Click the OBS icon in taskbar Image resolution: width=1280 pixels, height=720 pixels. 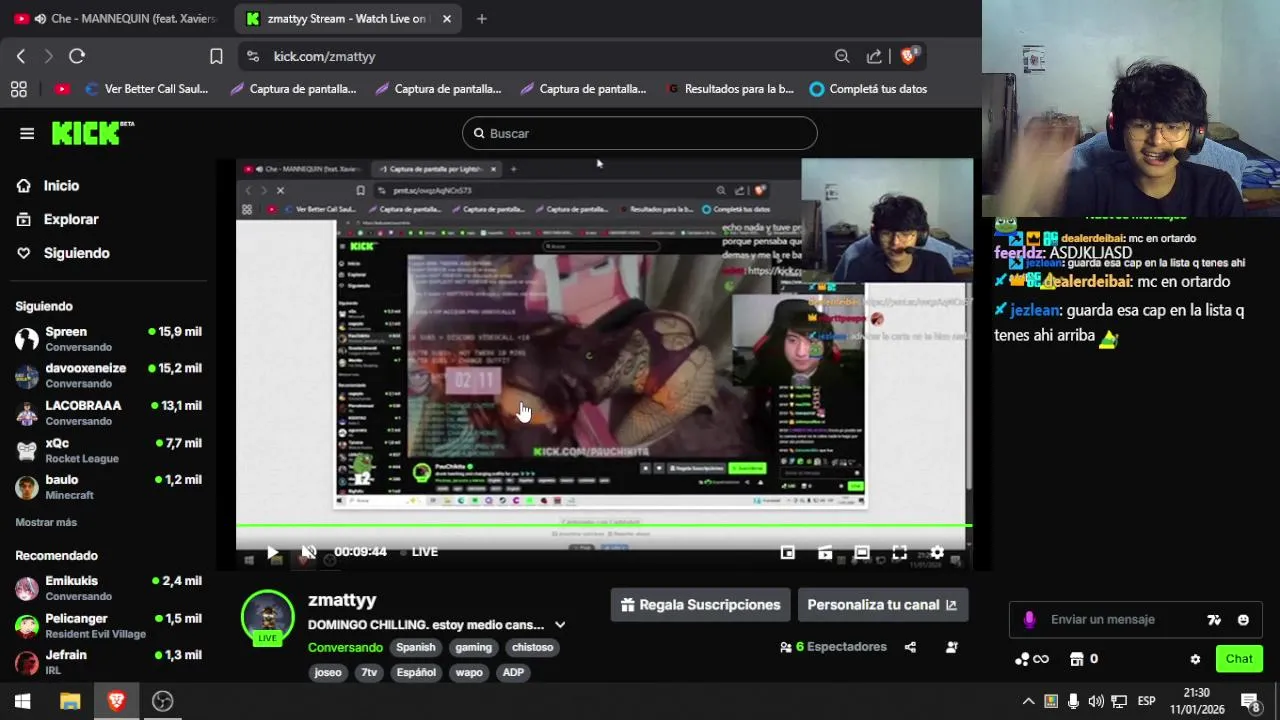[162, 701]
